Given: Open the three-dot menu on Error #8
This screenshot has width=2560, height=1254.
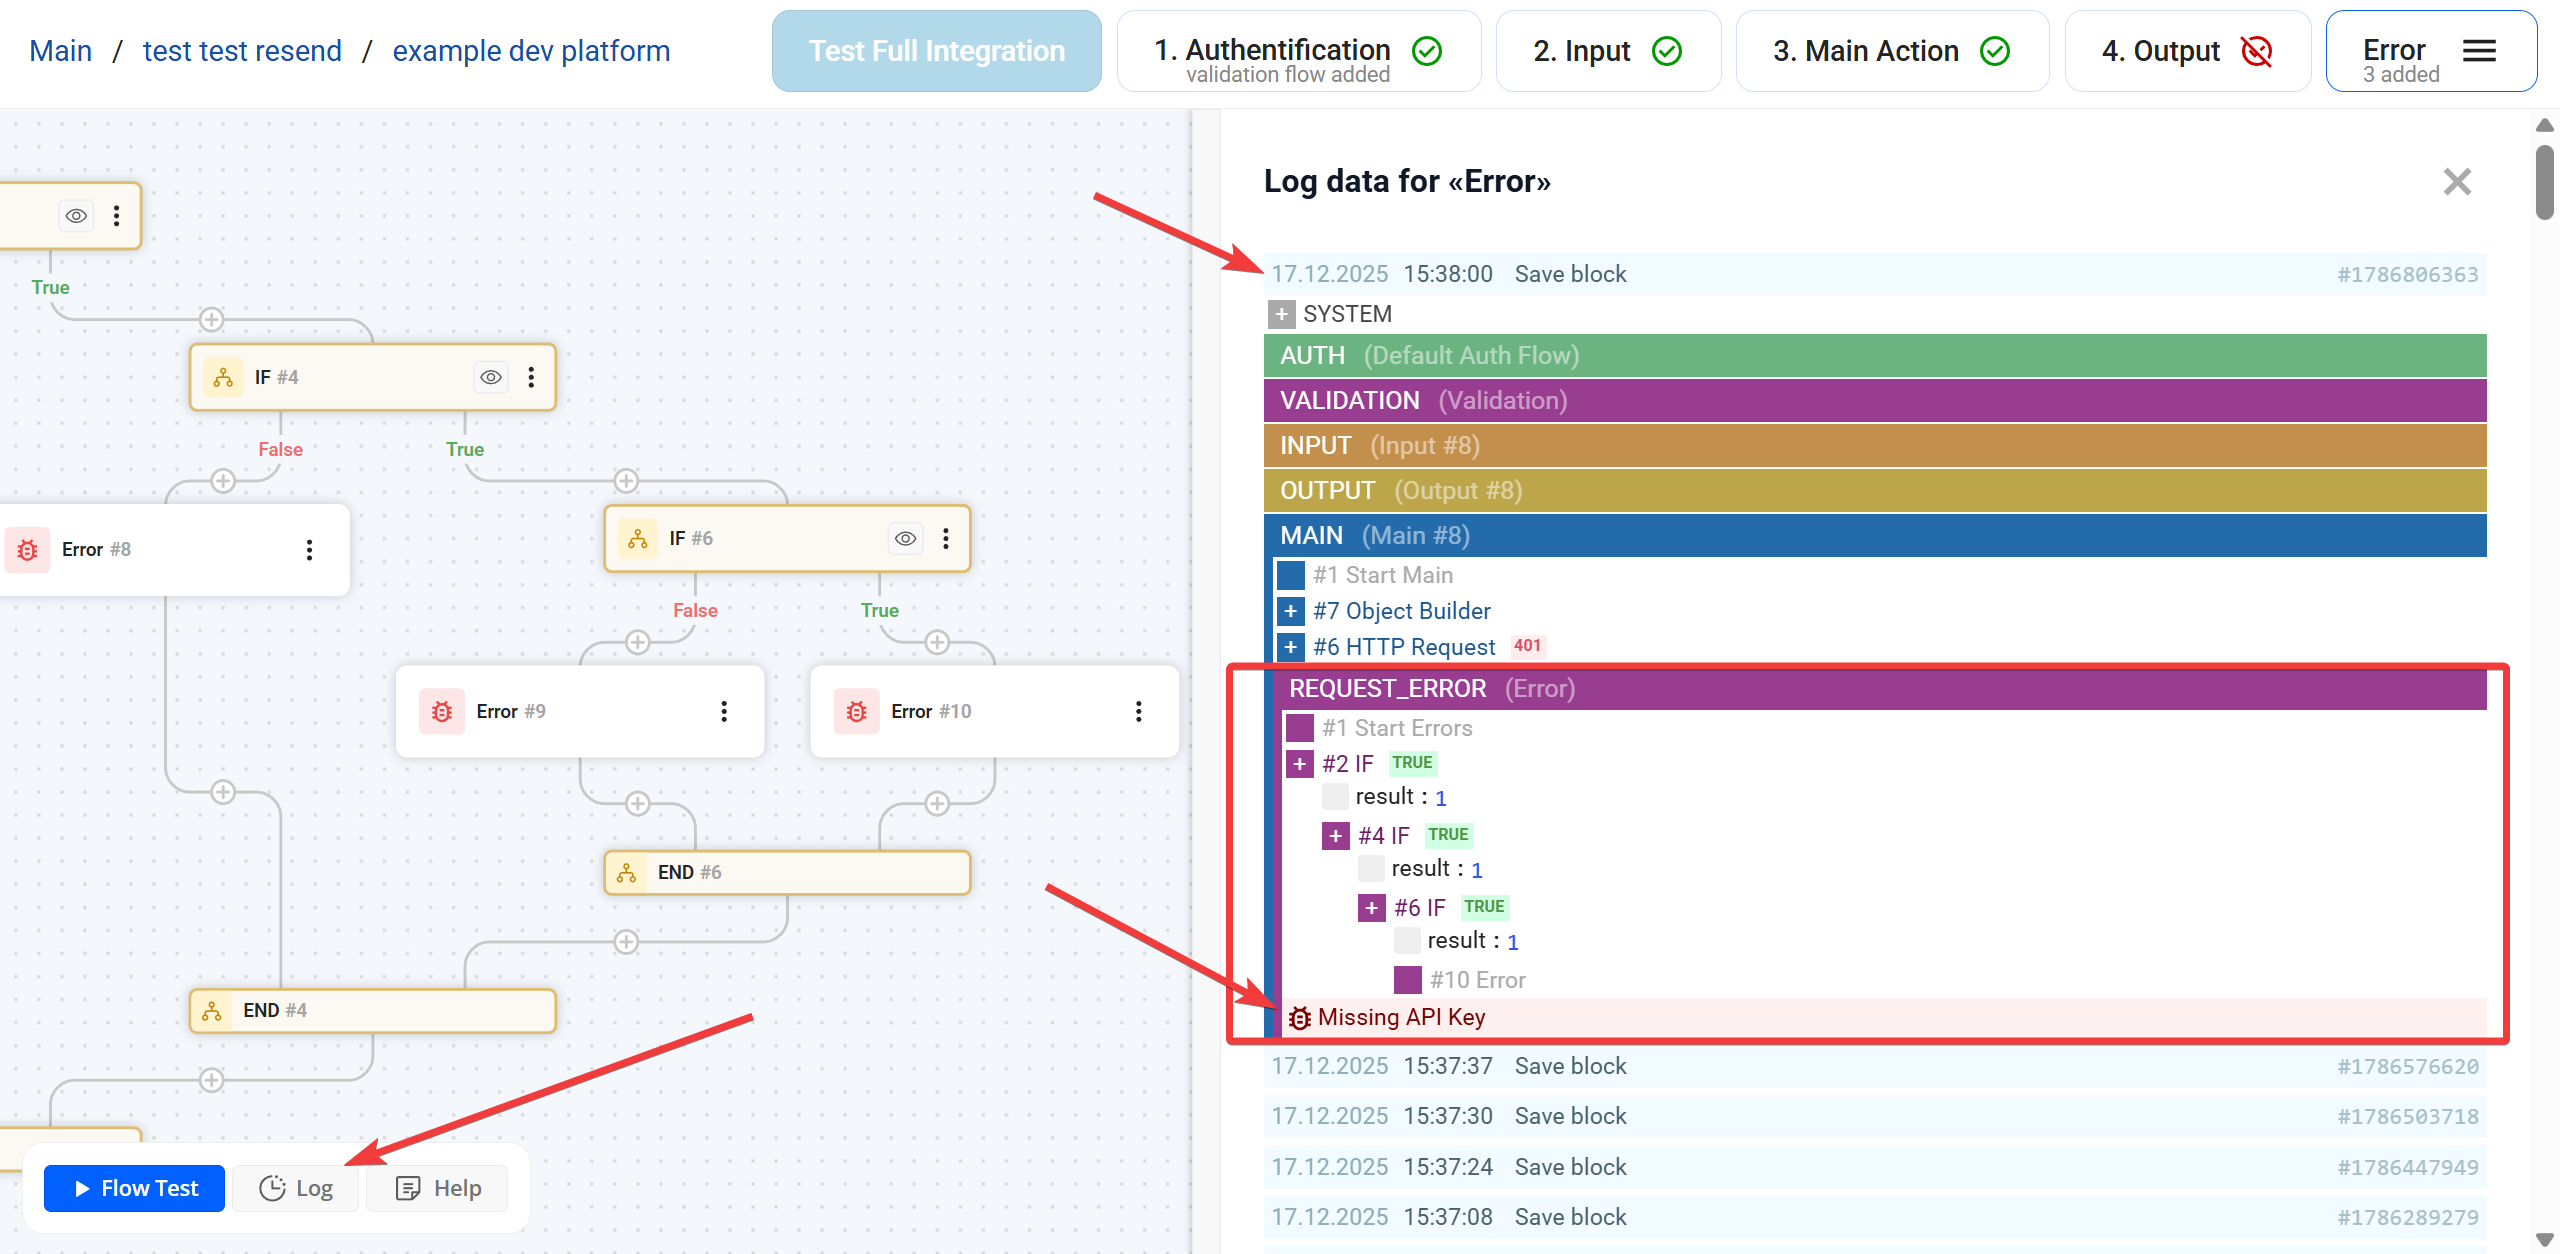Looking at the screenshot, I should 309,549.
